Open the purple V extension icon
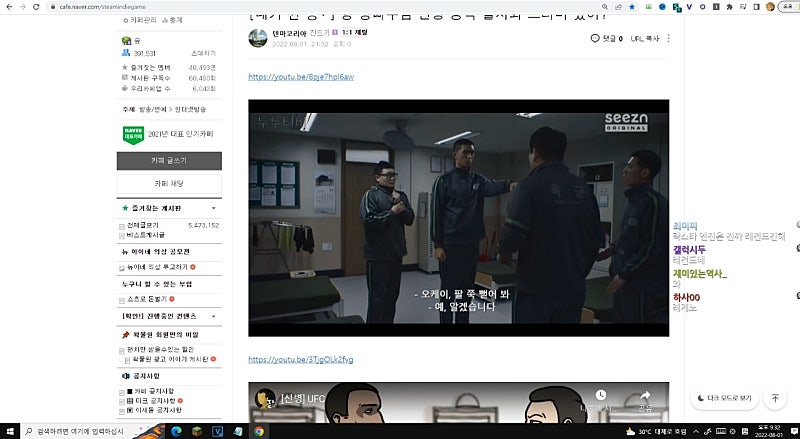 (689, 7)
